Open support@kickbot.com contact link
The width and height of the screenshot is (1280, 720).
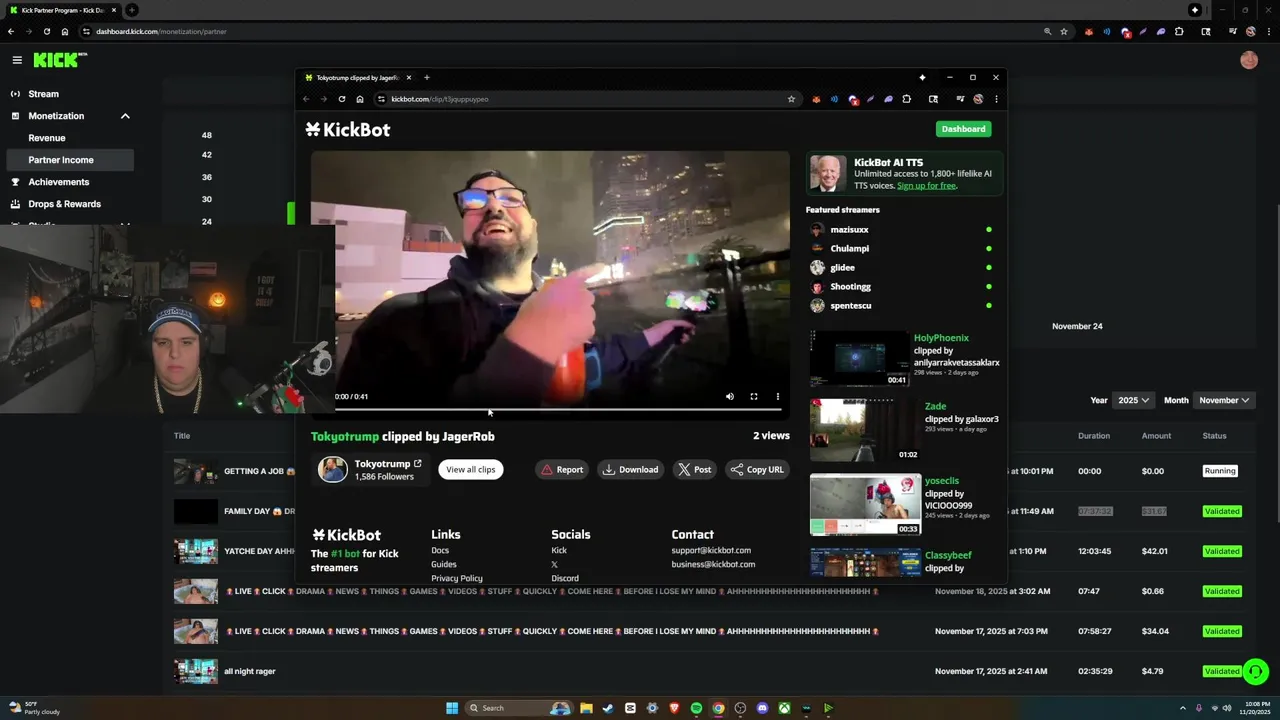click(x=711, y=550)
